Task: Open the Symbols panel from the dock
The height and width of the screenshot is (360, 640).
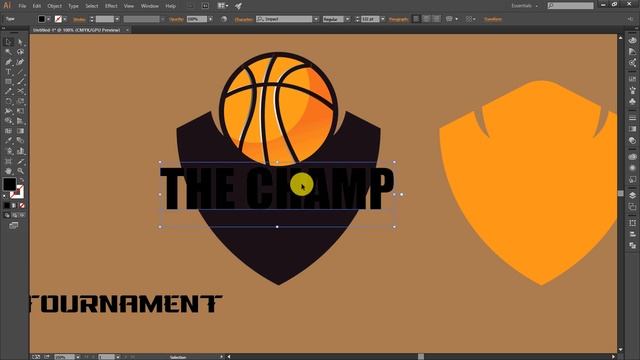Action: click(x=632, y=101)
